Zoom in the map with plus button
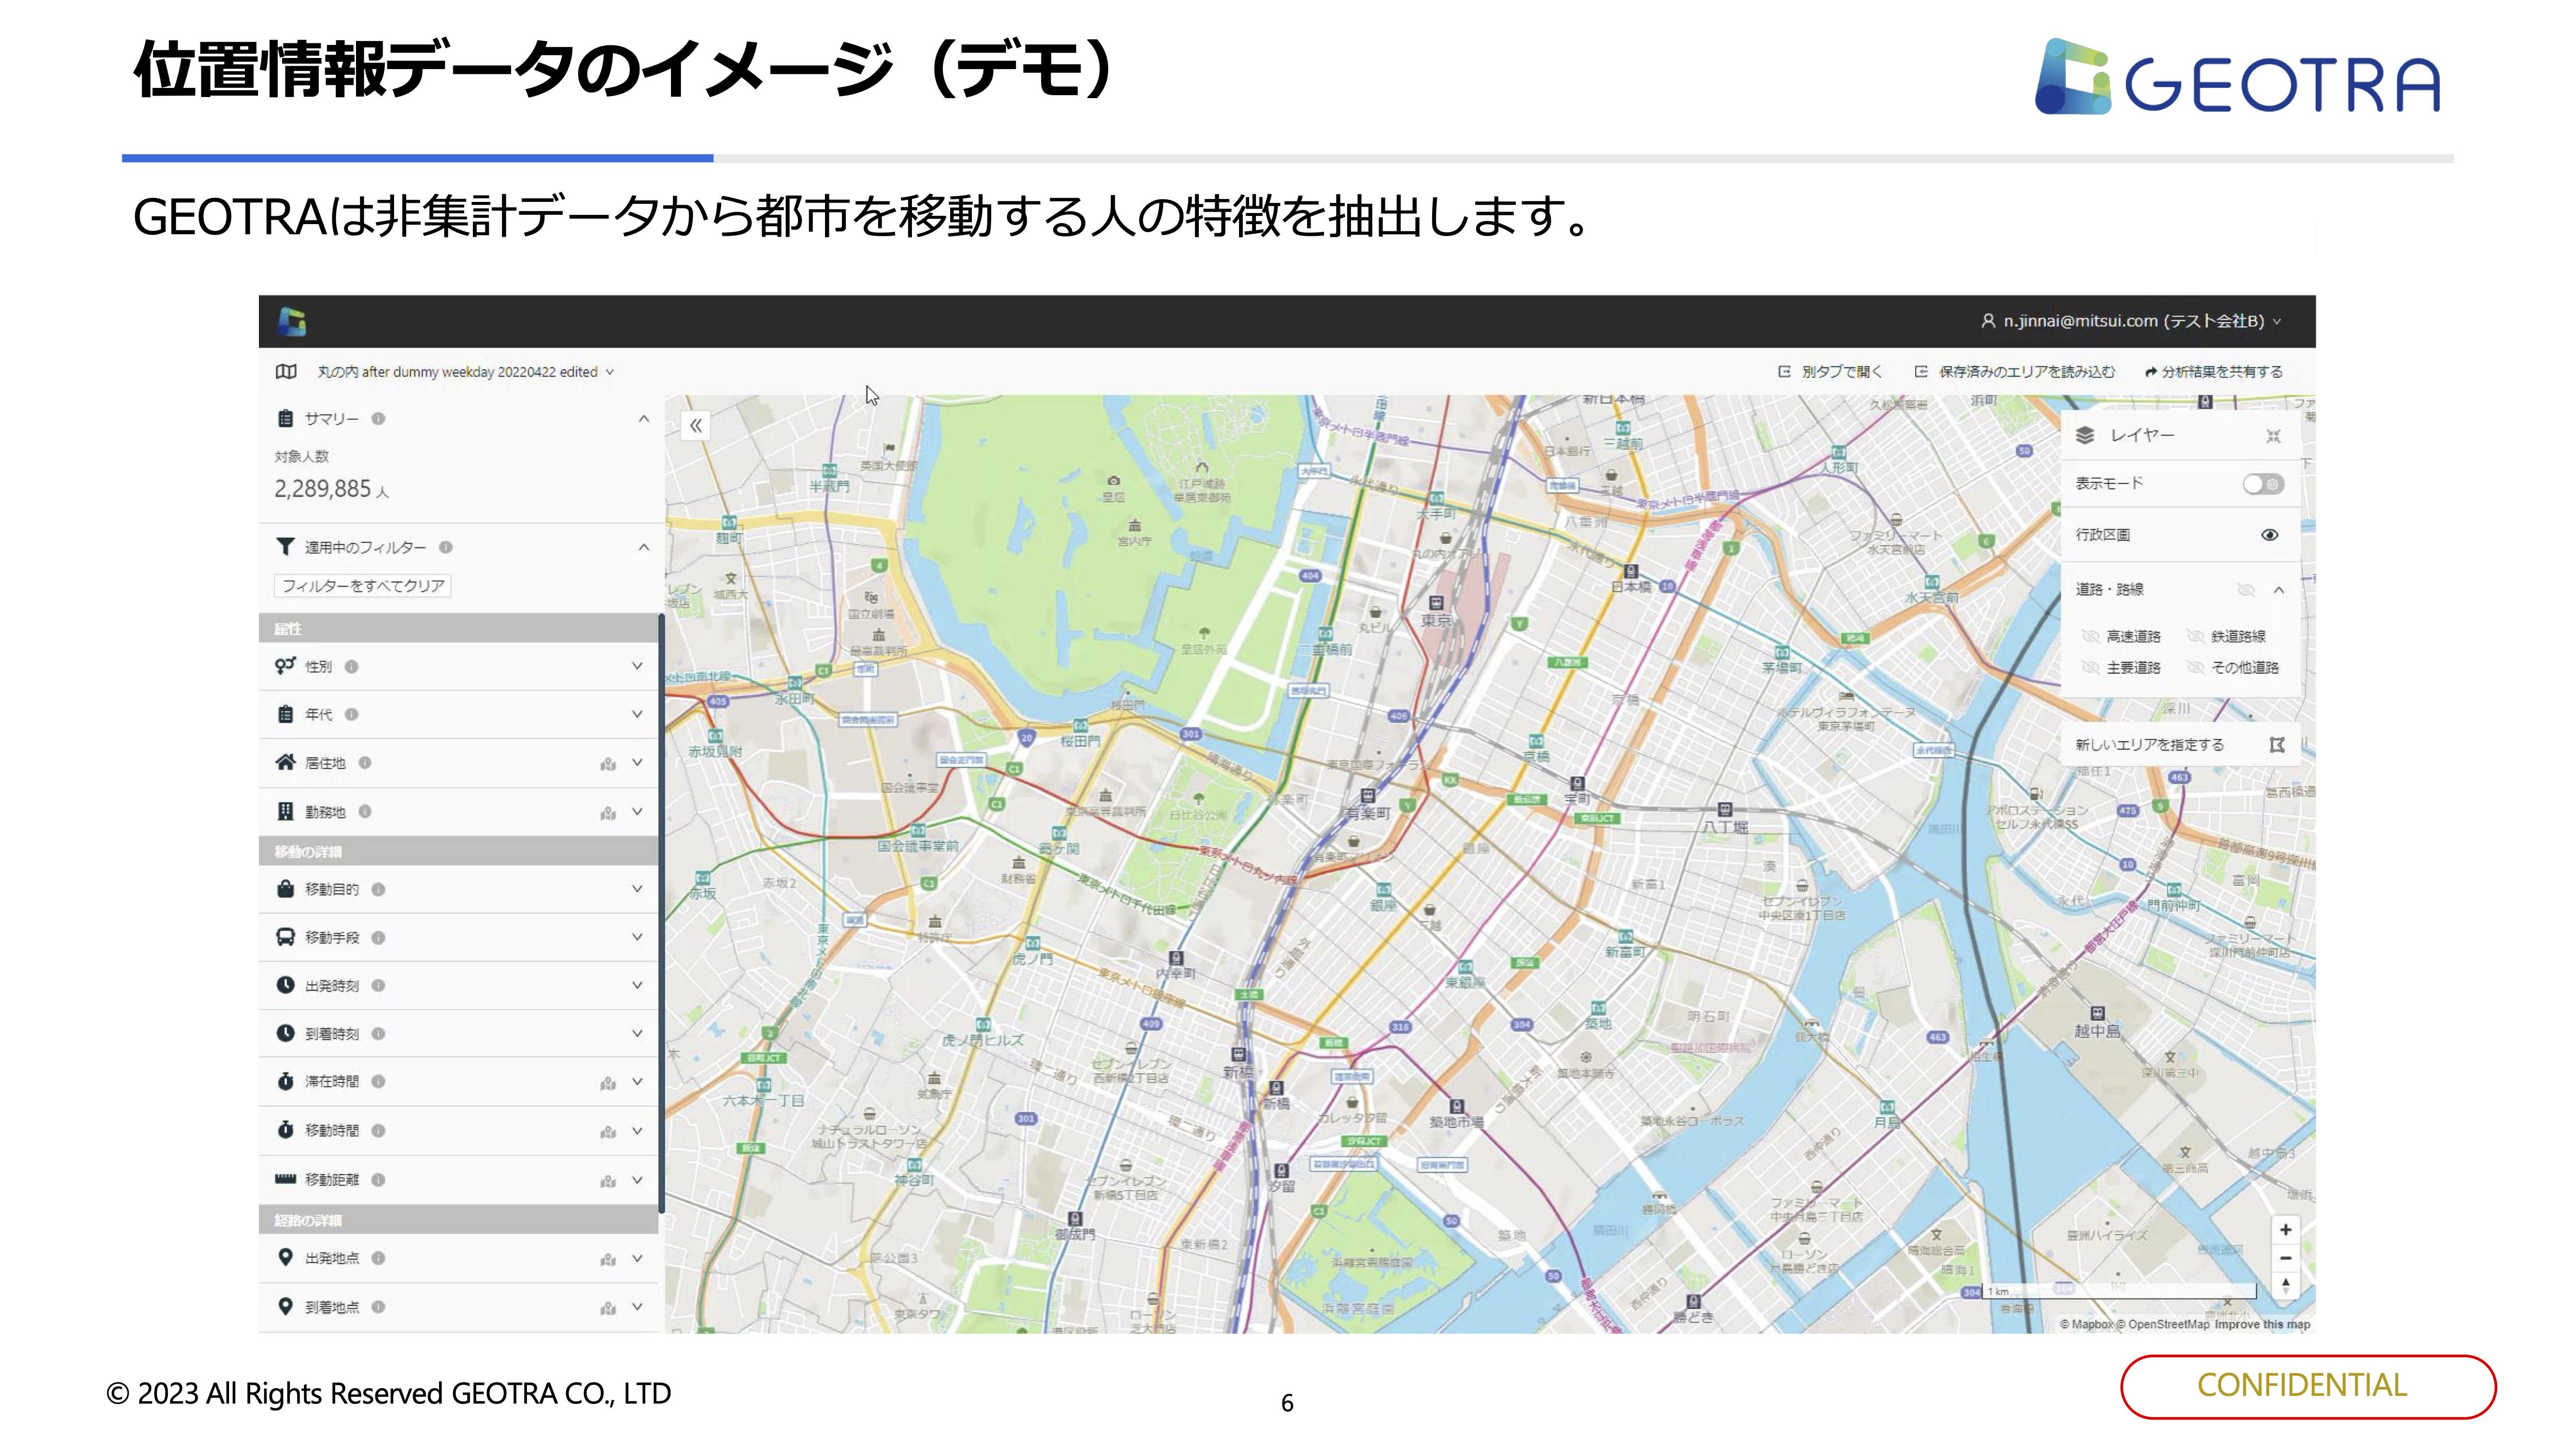Screen dimensions: 2576x1449 (2285, 1230)
